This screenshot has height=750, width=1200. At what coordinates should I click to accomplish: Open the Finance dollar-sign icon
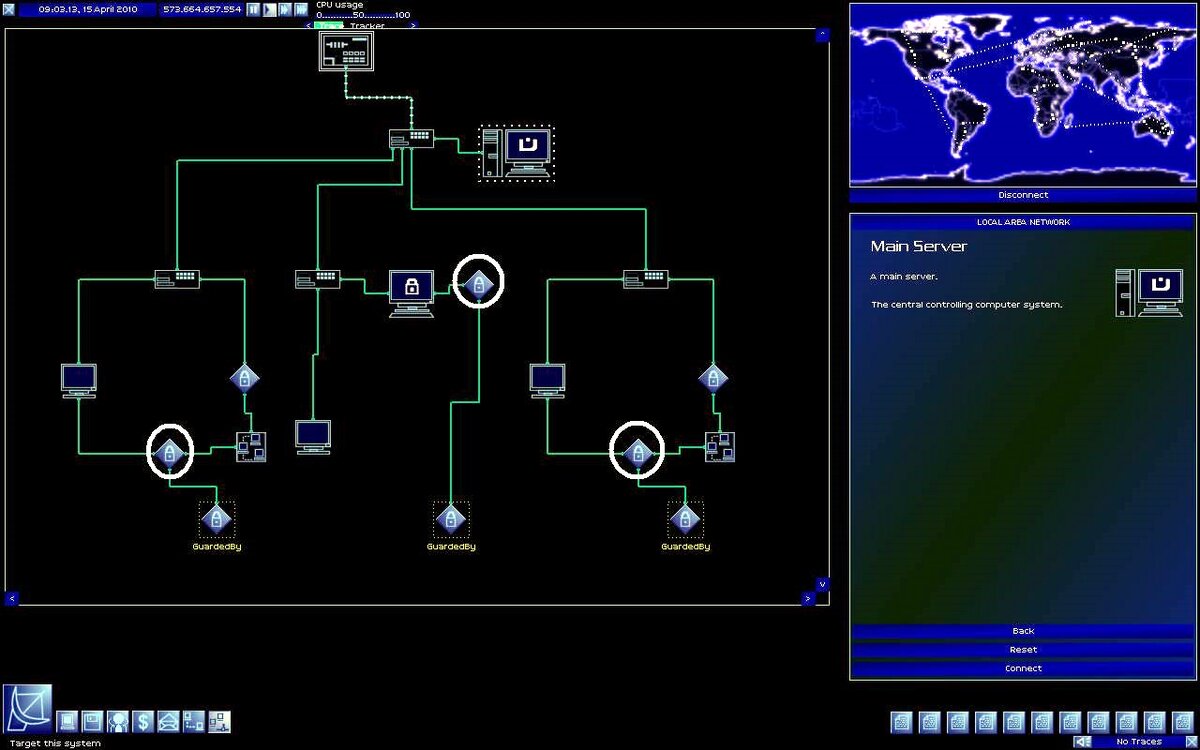click(x=143, y=721)
